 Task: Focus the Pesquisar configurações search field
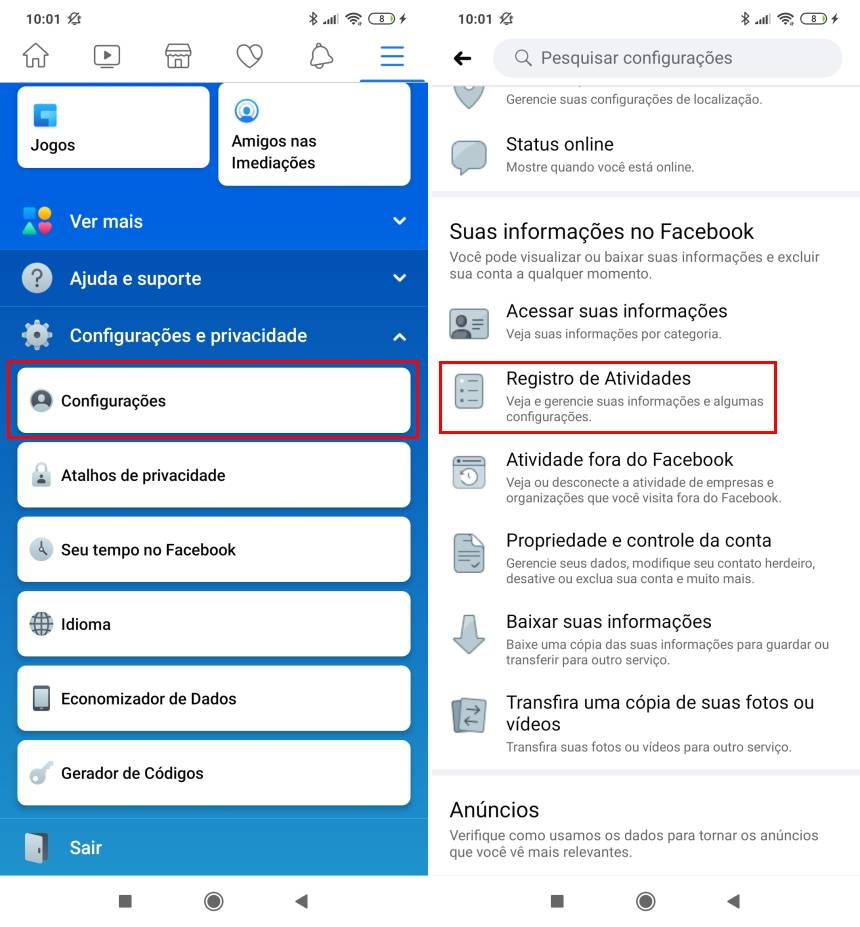[667, 58]
